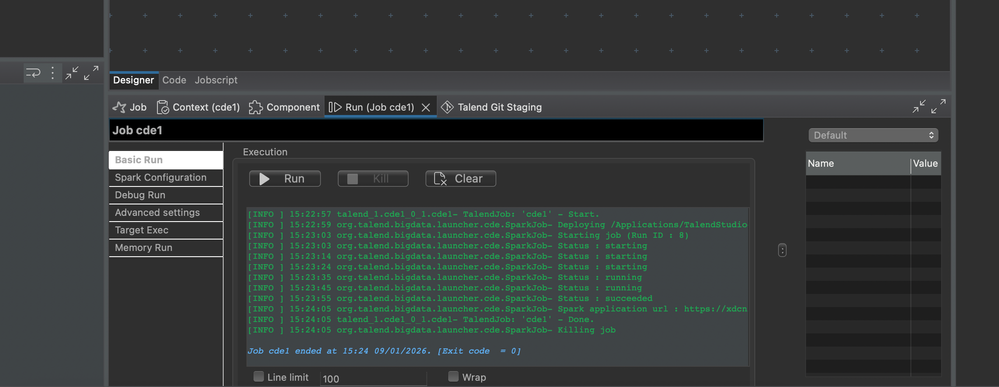This screenshot has height=387, width=999.
Task: Open the Component tab
Action: click(284, 107)
